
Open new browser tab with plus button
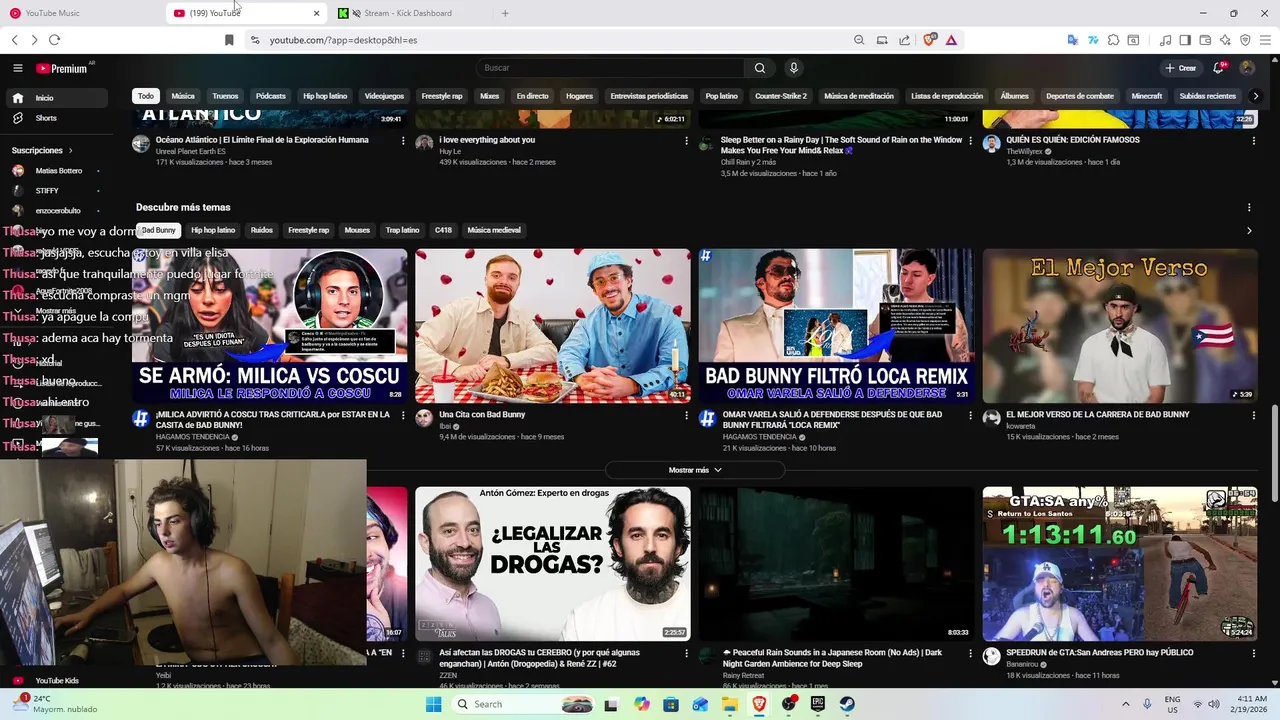click(505, 13)
